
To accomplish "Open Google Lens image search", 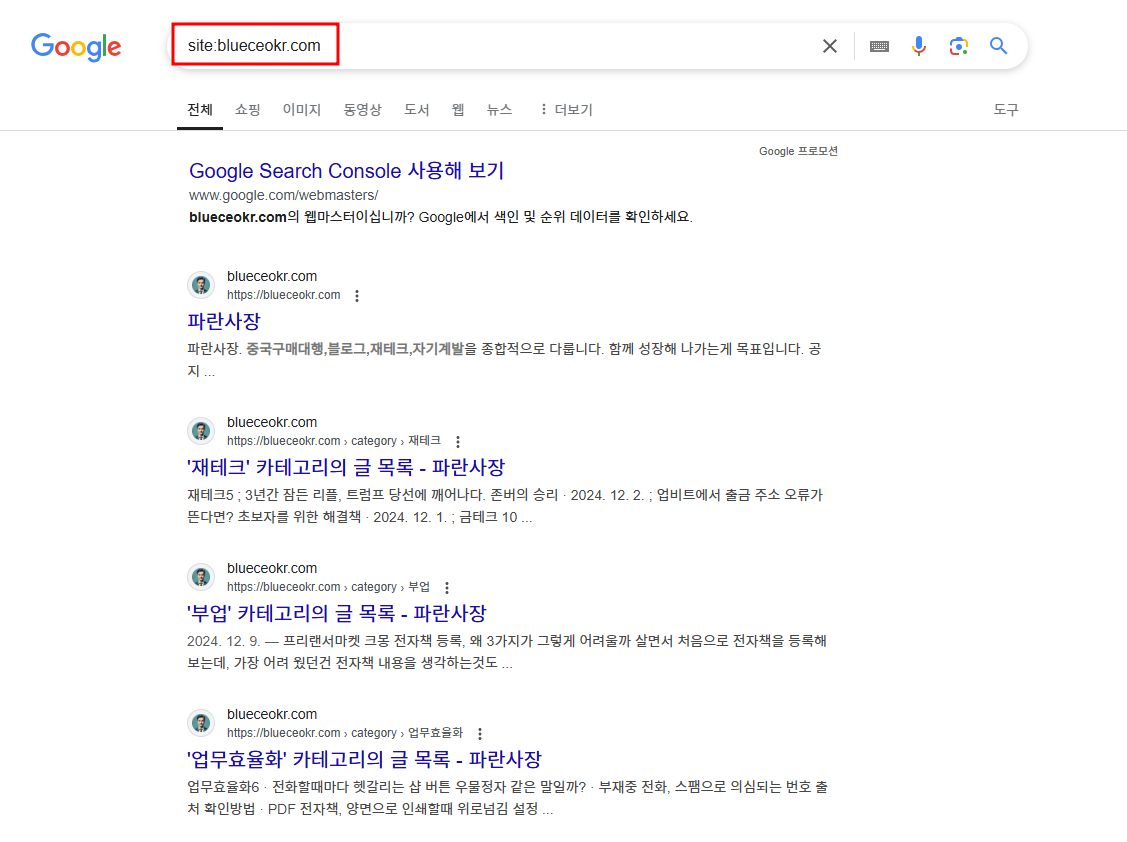I will (958, 46).
